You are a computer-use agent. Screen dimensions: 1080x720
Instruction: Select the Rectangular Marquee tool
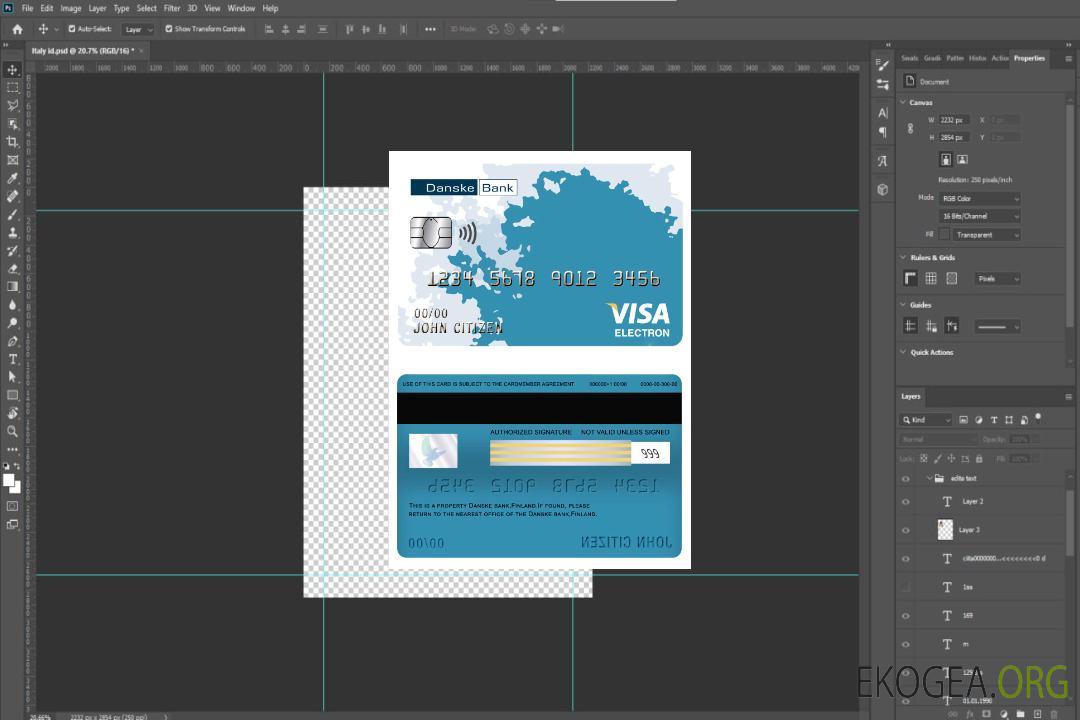click(12, 88)
